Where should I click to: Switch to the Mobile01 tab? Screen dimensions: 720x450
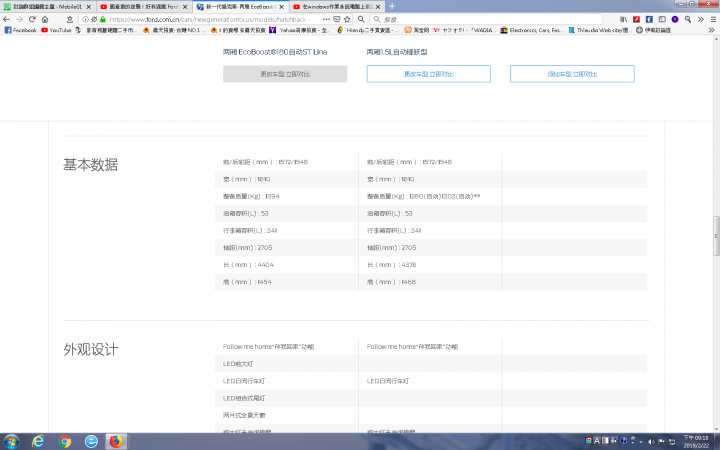48,6
